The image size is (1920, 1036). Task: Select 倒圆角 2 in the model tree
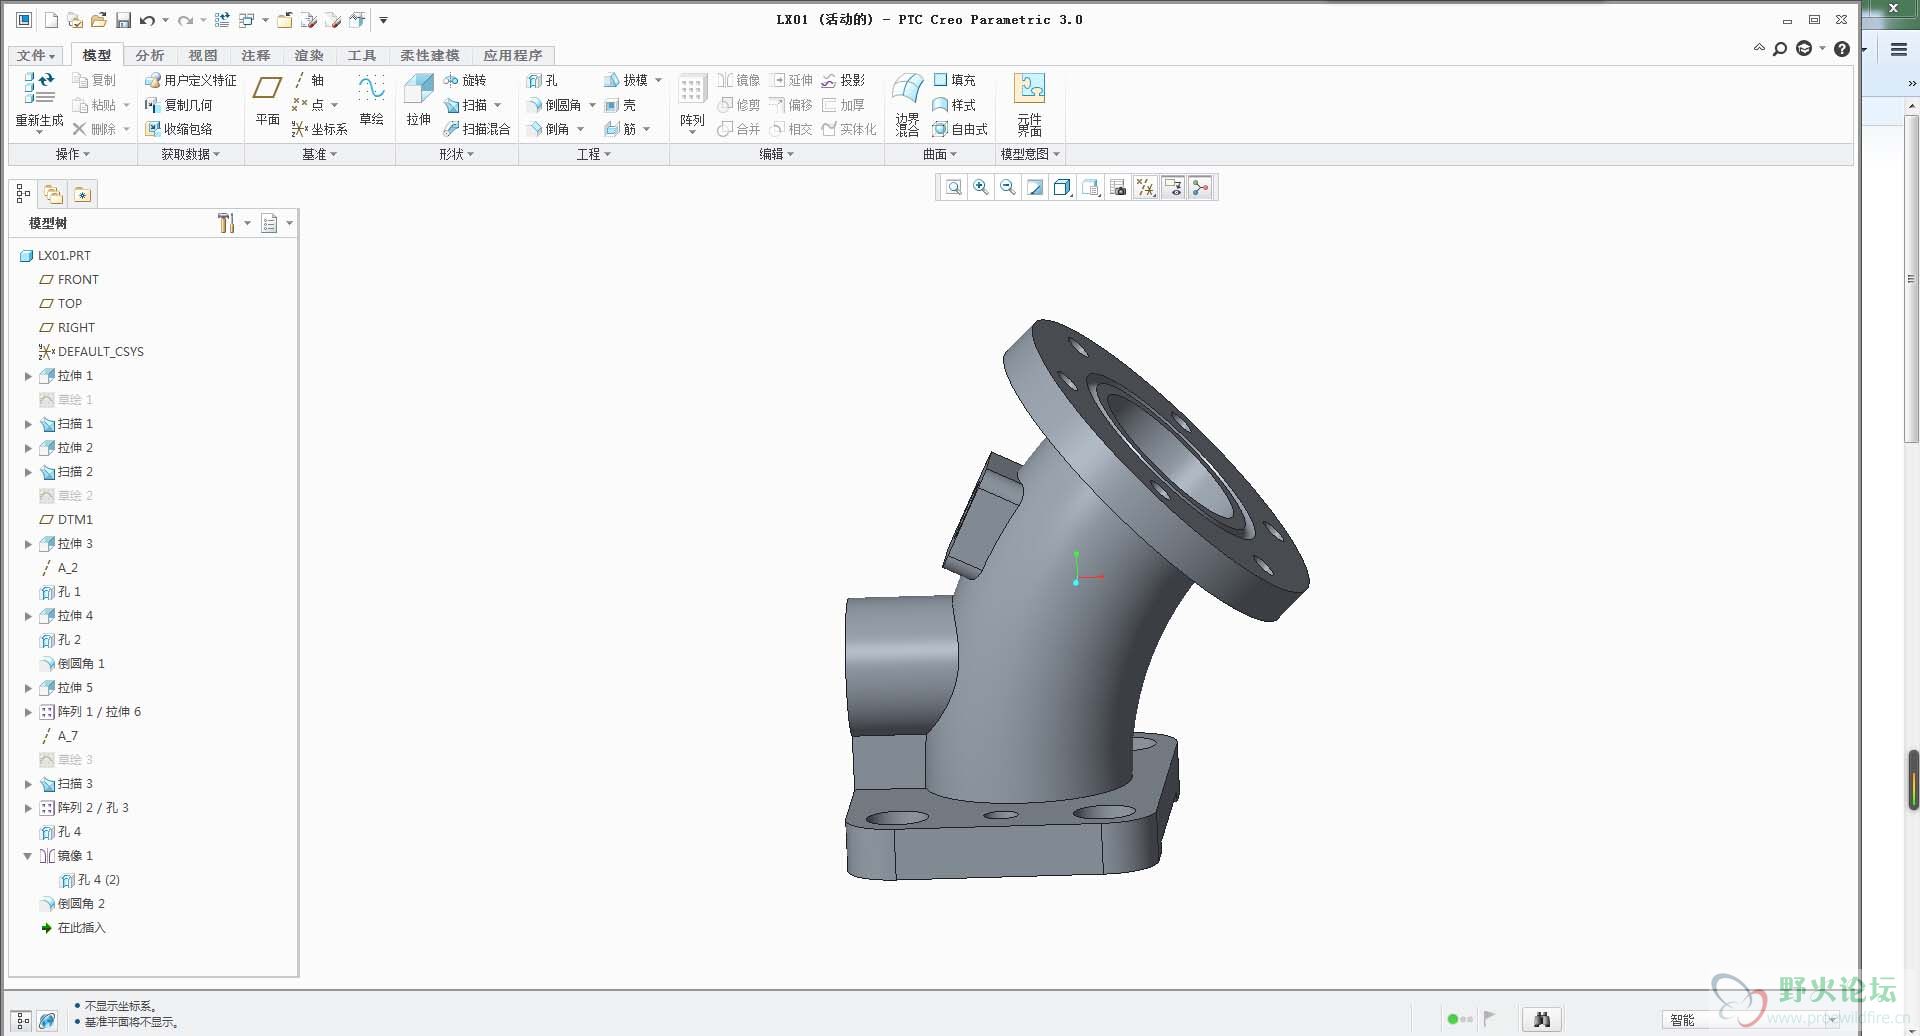pos(72,904)
